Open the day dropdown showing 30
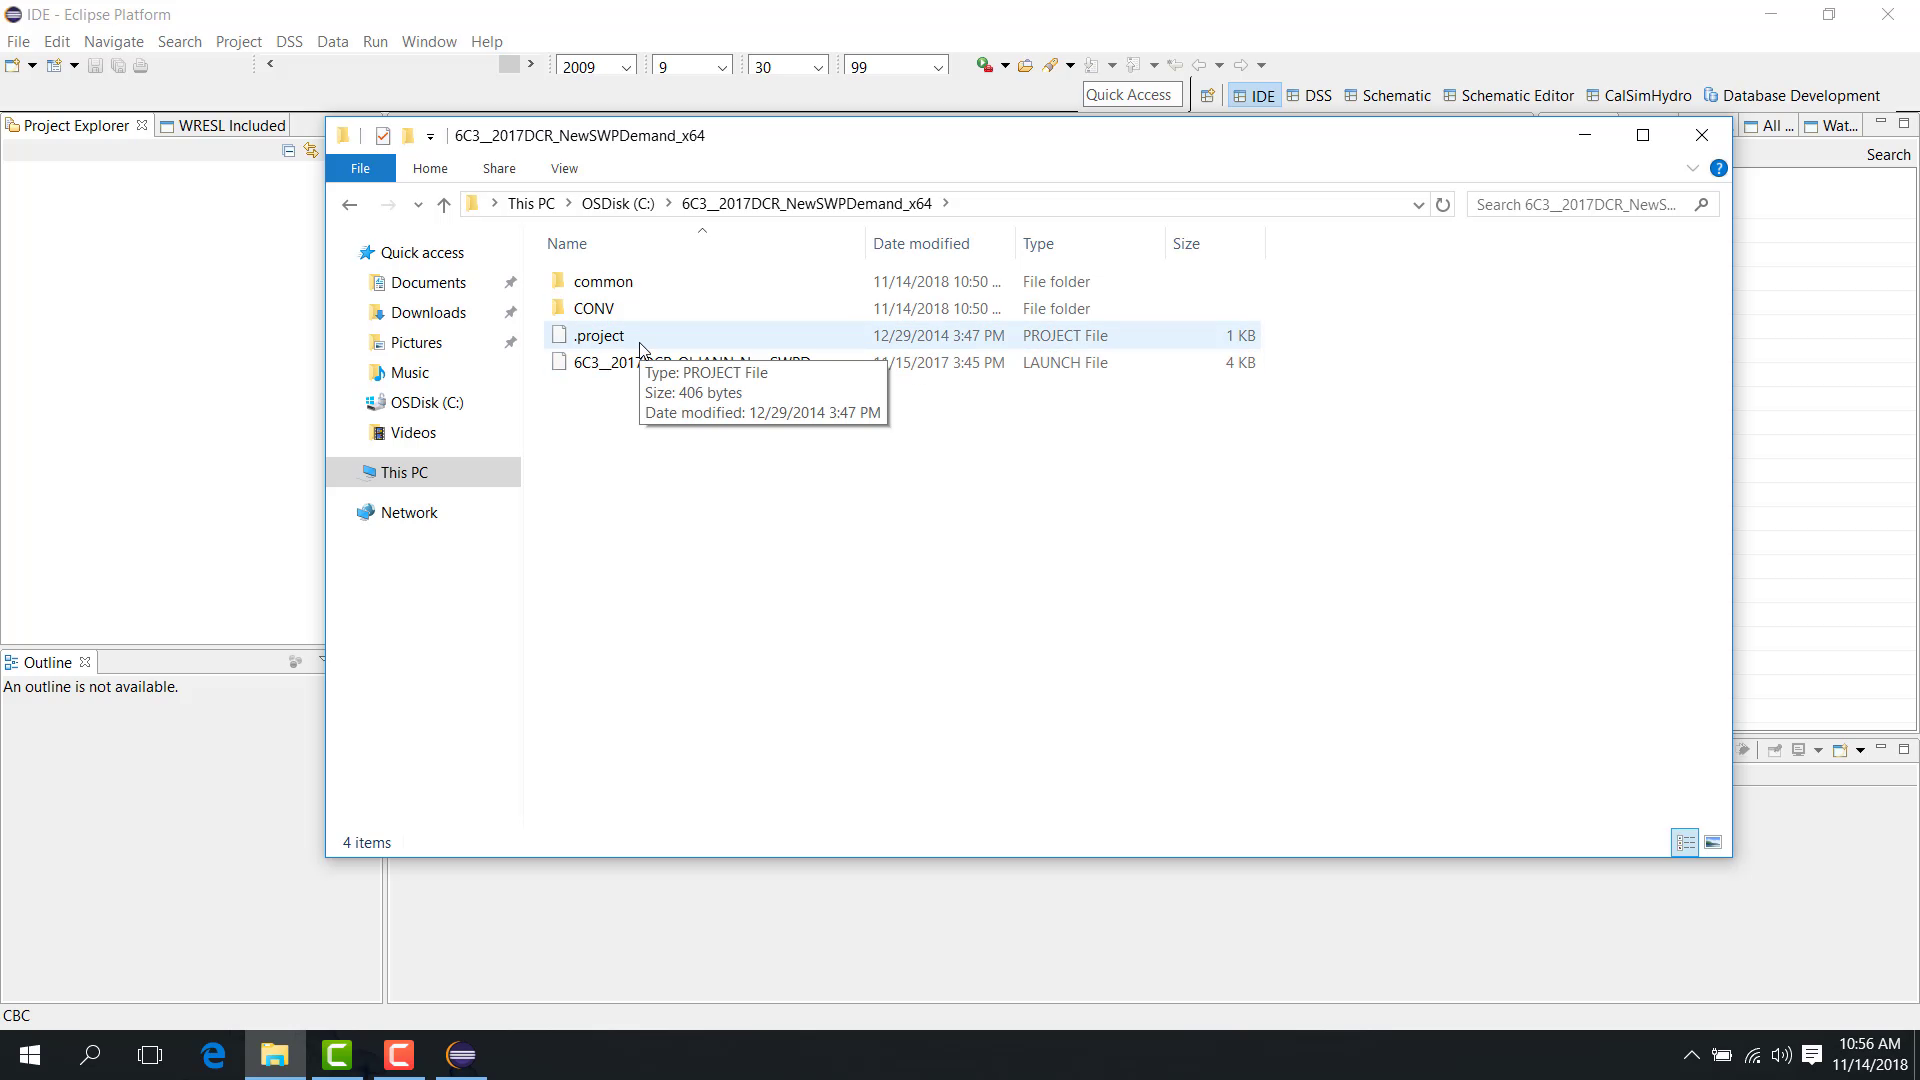Viewport: 1920px width, 1080px height. coord(818,68)
